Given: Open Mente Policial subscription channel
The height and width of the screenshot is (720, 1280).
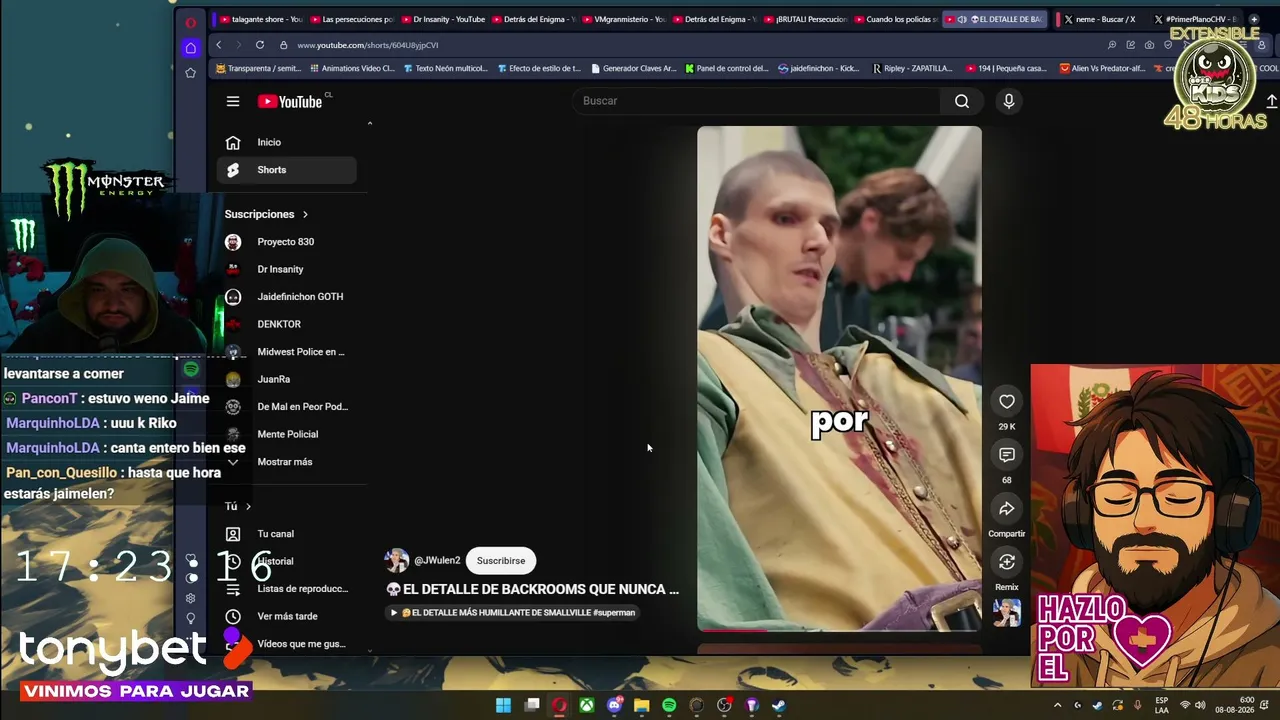Looking at the screenshot, I should pyautogui.click(x=288, y=434).
